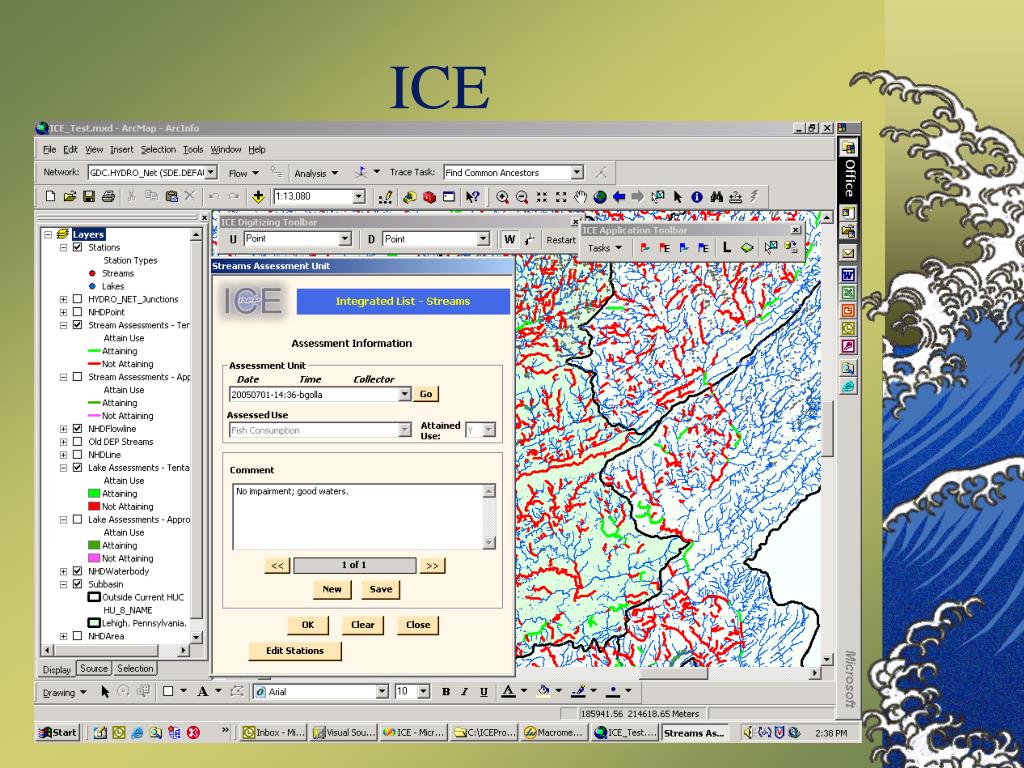Viewport: 1024px width, 768px height.
Task: Click the Open folder toolbar icon
Action: coord(70,196)
